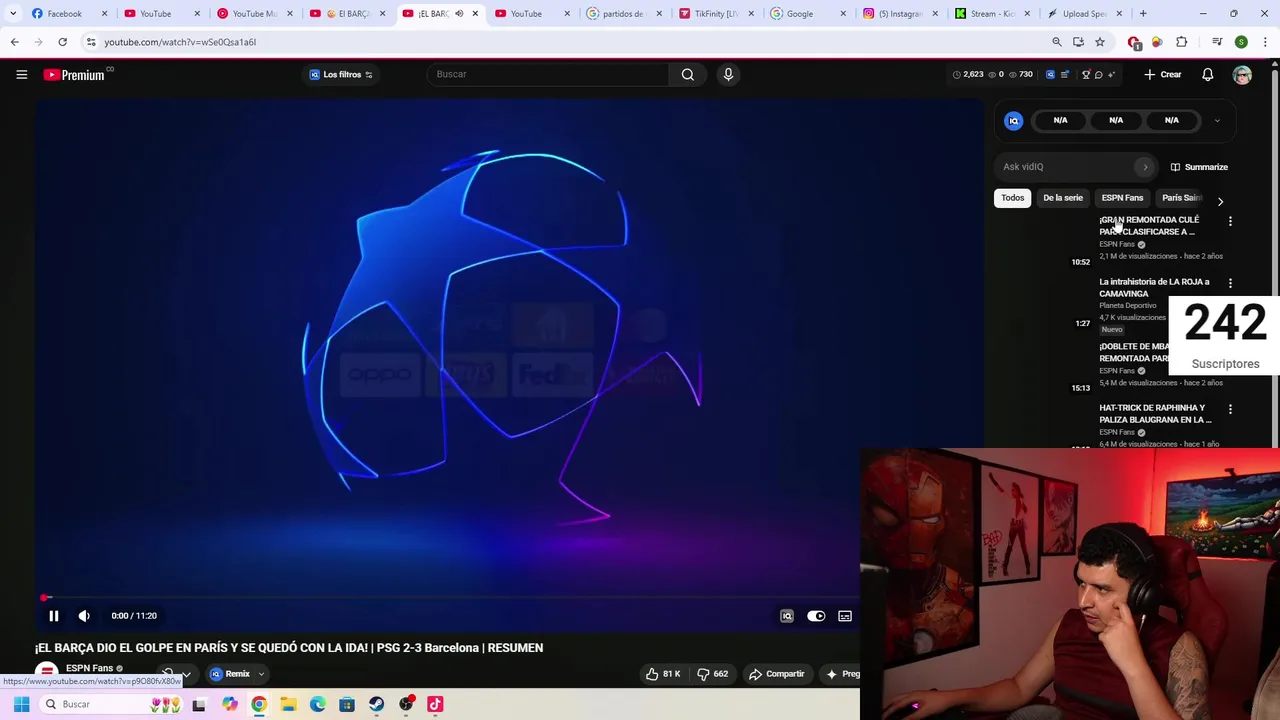Switch to the TikFinity browser tab
This screenshot has width=1280, height=720.
point(715,14)
